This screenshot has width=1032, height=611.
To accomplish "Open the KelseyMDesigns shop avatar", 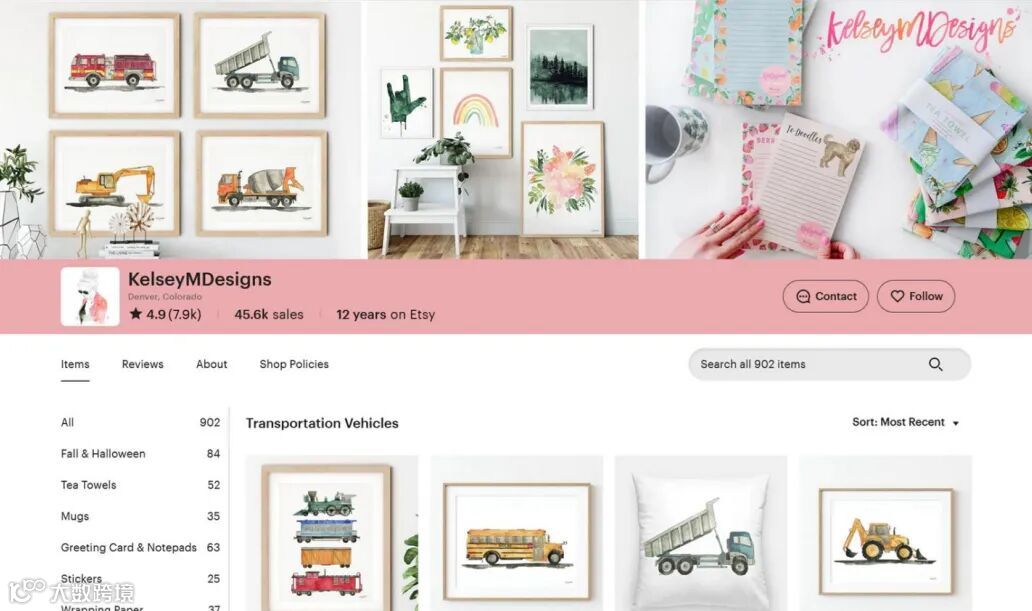I will [x=90, y=296].
